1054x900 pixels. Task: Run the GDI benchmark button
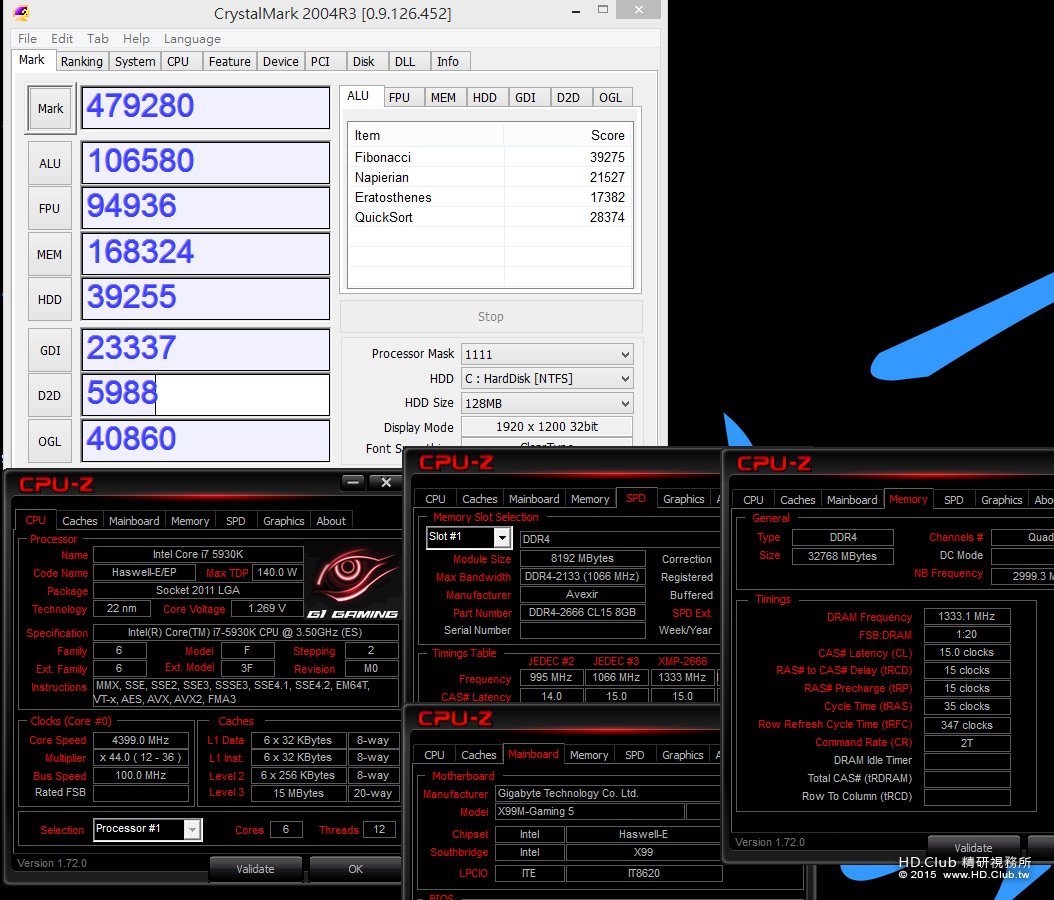click(x=50, y=350)
